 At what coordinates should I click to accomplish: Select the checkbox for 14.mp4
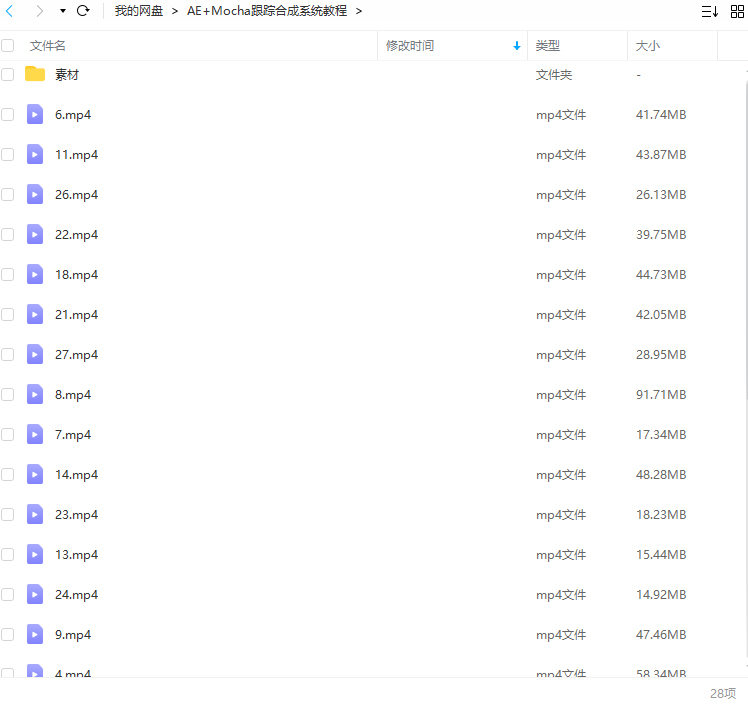pos(8,475)
